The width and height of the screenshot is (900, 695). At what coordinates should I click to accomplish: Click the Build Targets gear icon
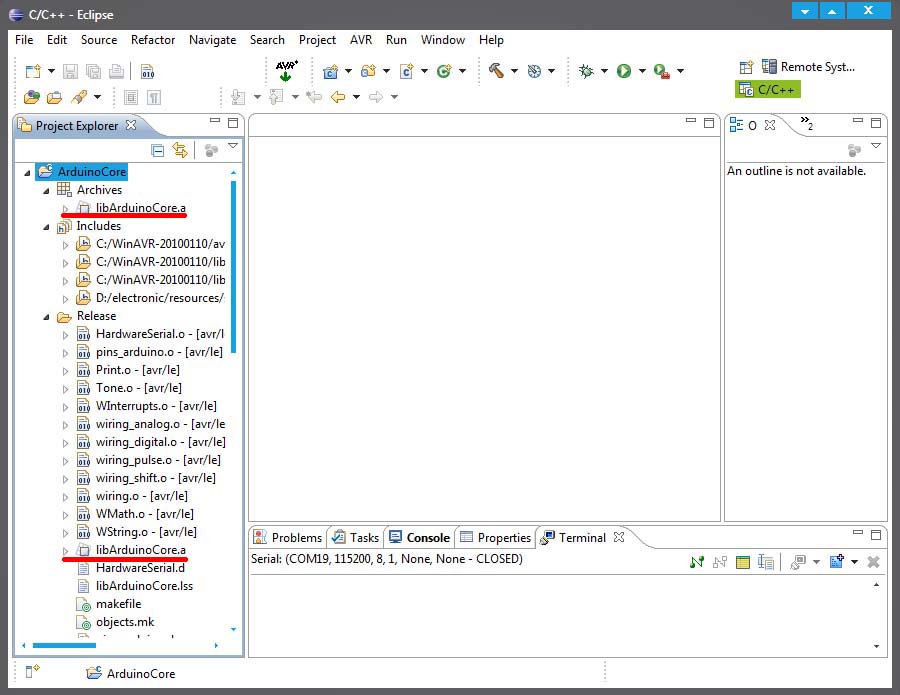pyautogui.click(x=534, y=71)
